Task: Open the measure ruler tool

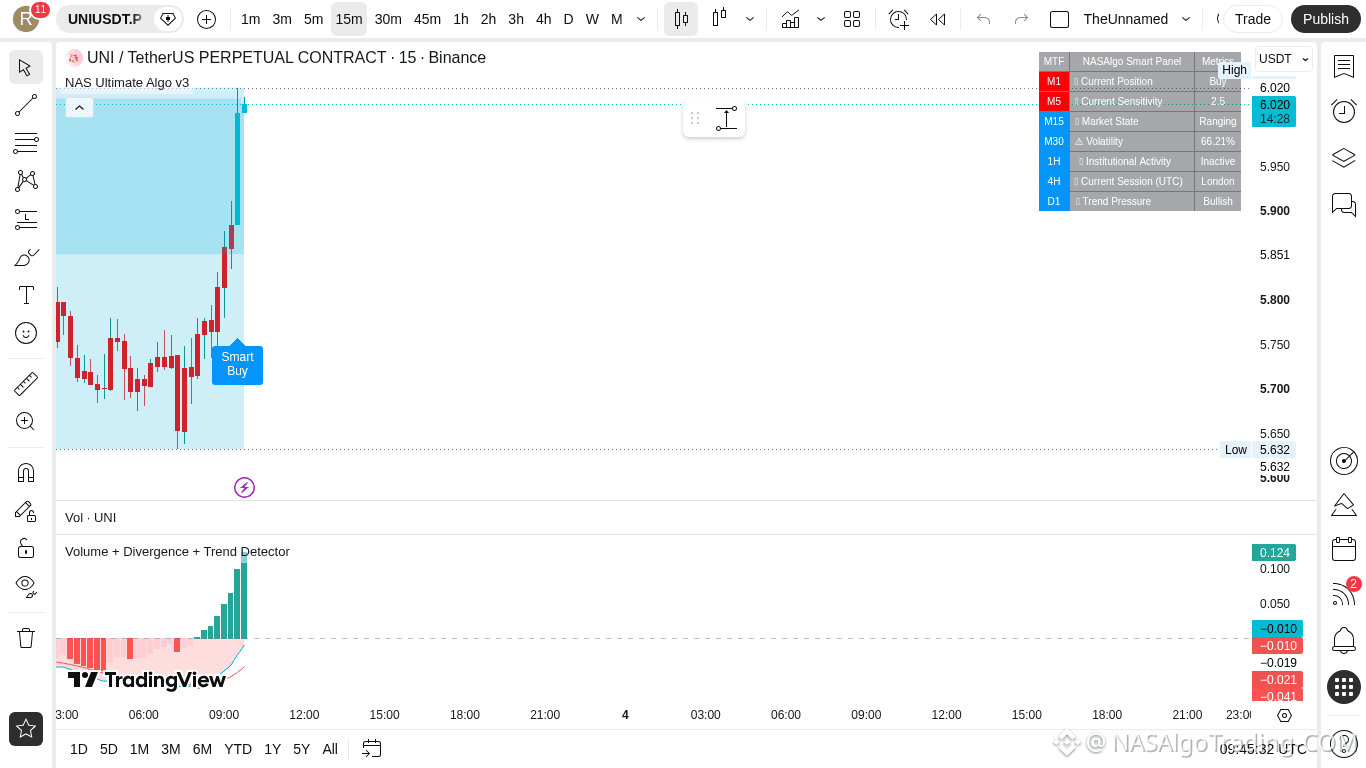Action: point(26,383)
